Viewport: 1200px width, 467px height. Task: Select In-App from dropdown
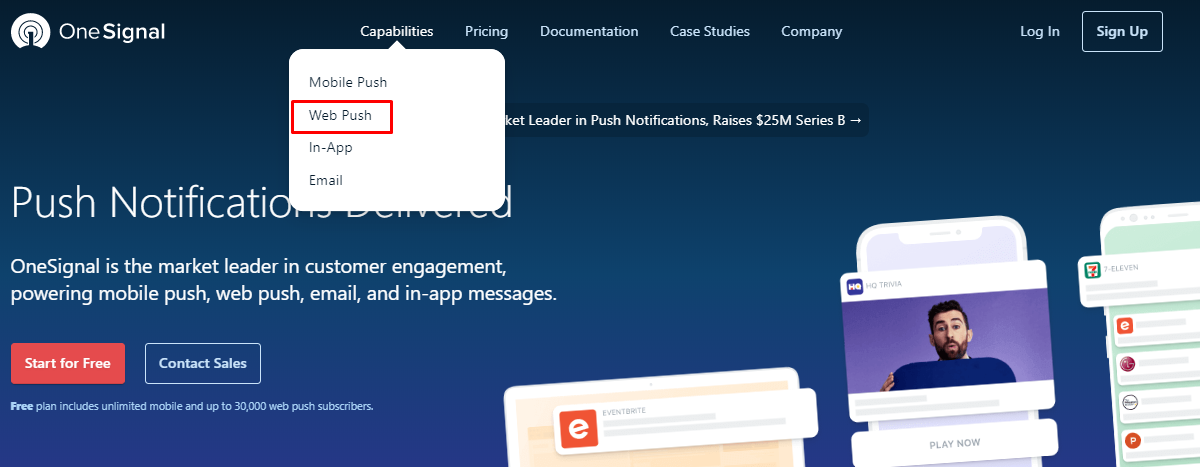coord(331,148)
